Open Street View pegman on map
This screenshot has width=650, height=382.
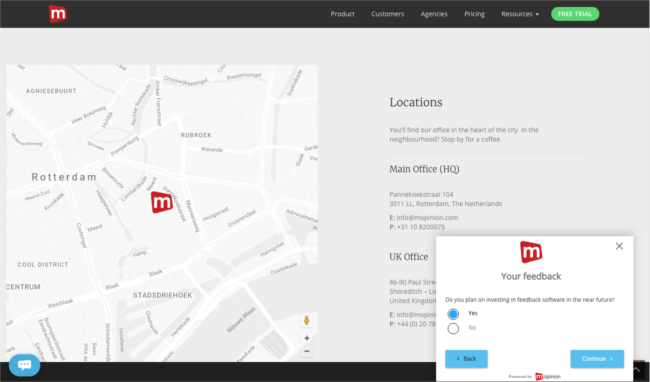coord(307,320)
